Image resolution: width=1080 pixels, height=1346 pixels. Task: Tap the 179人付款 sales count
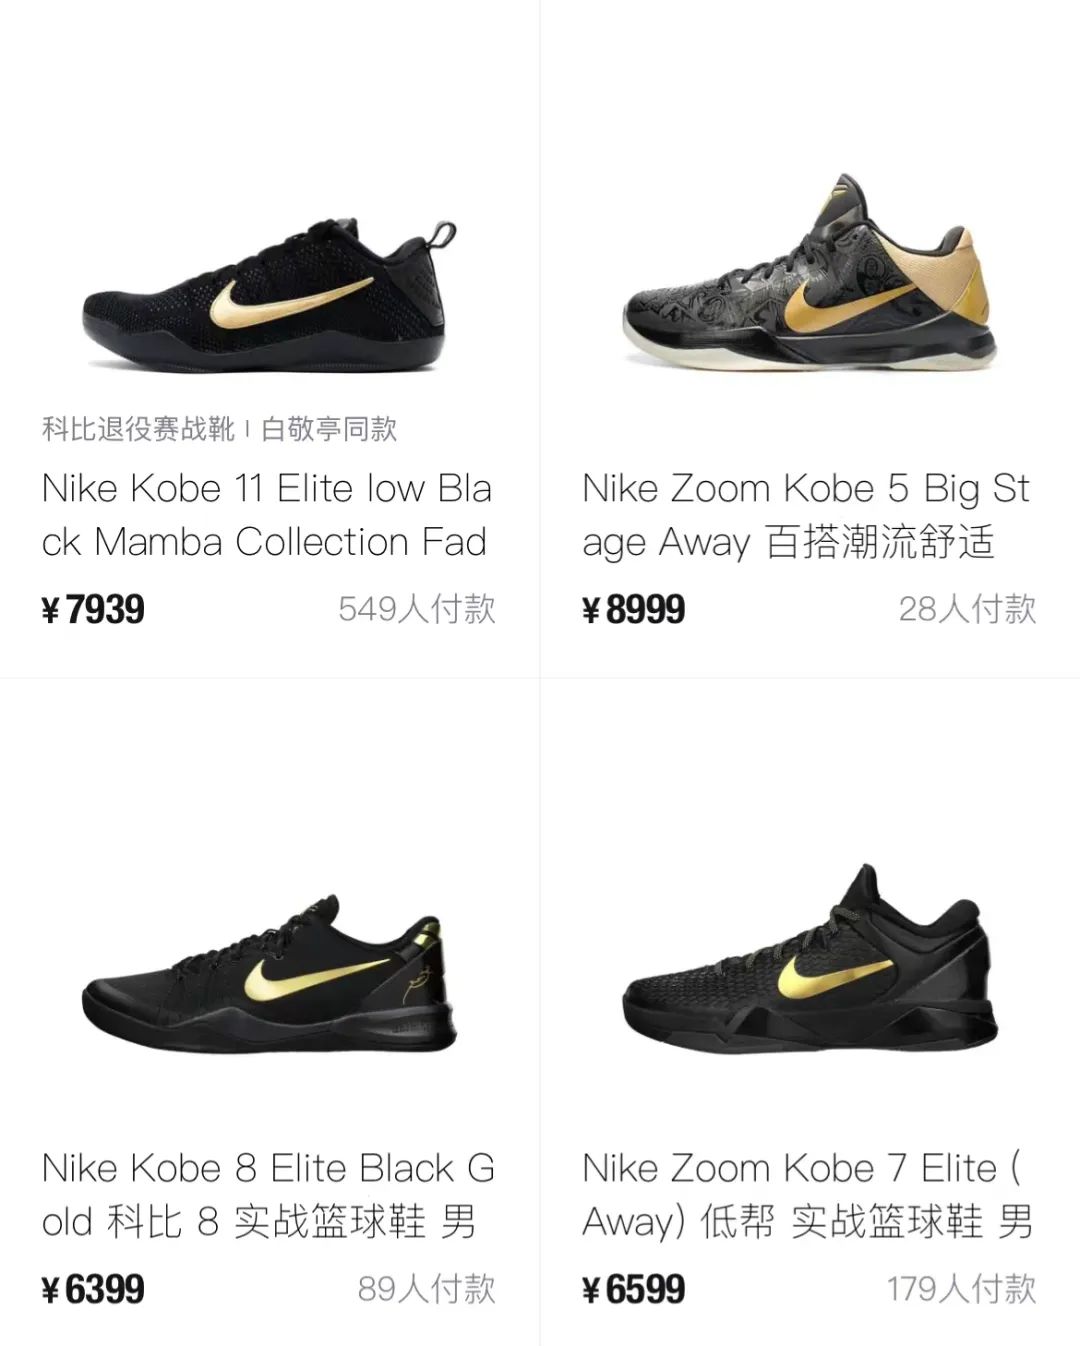pyautogui.click(x=961, y=1289)
